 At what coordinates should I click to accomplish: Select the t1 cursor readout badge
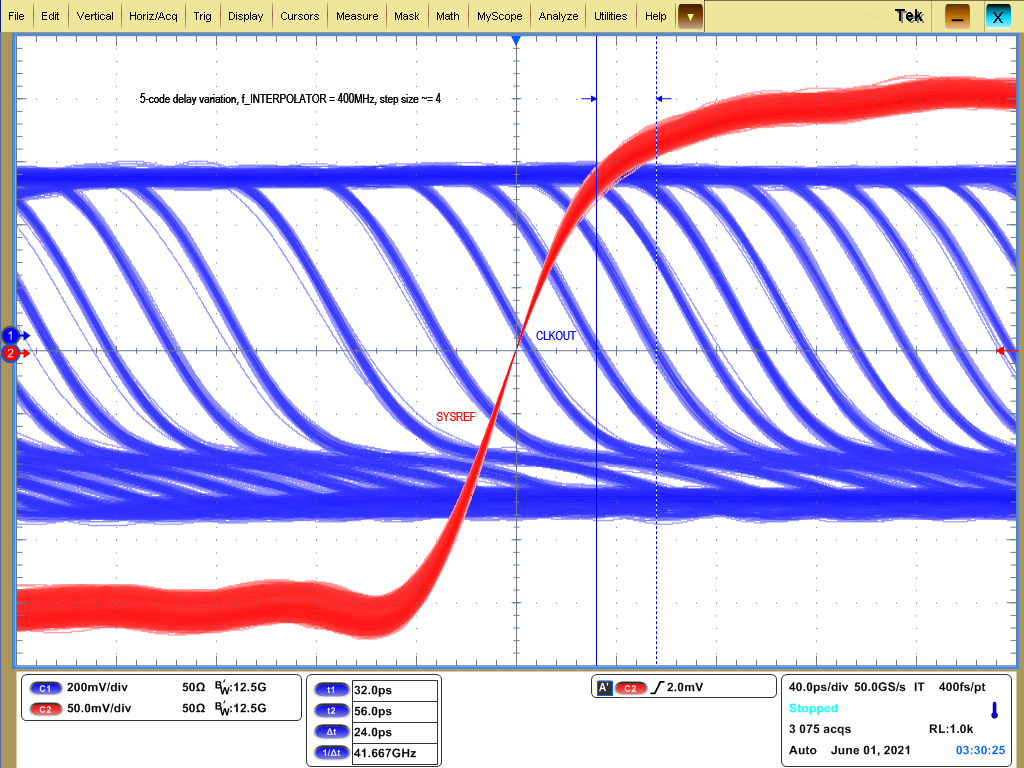coord(331,689)
